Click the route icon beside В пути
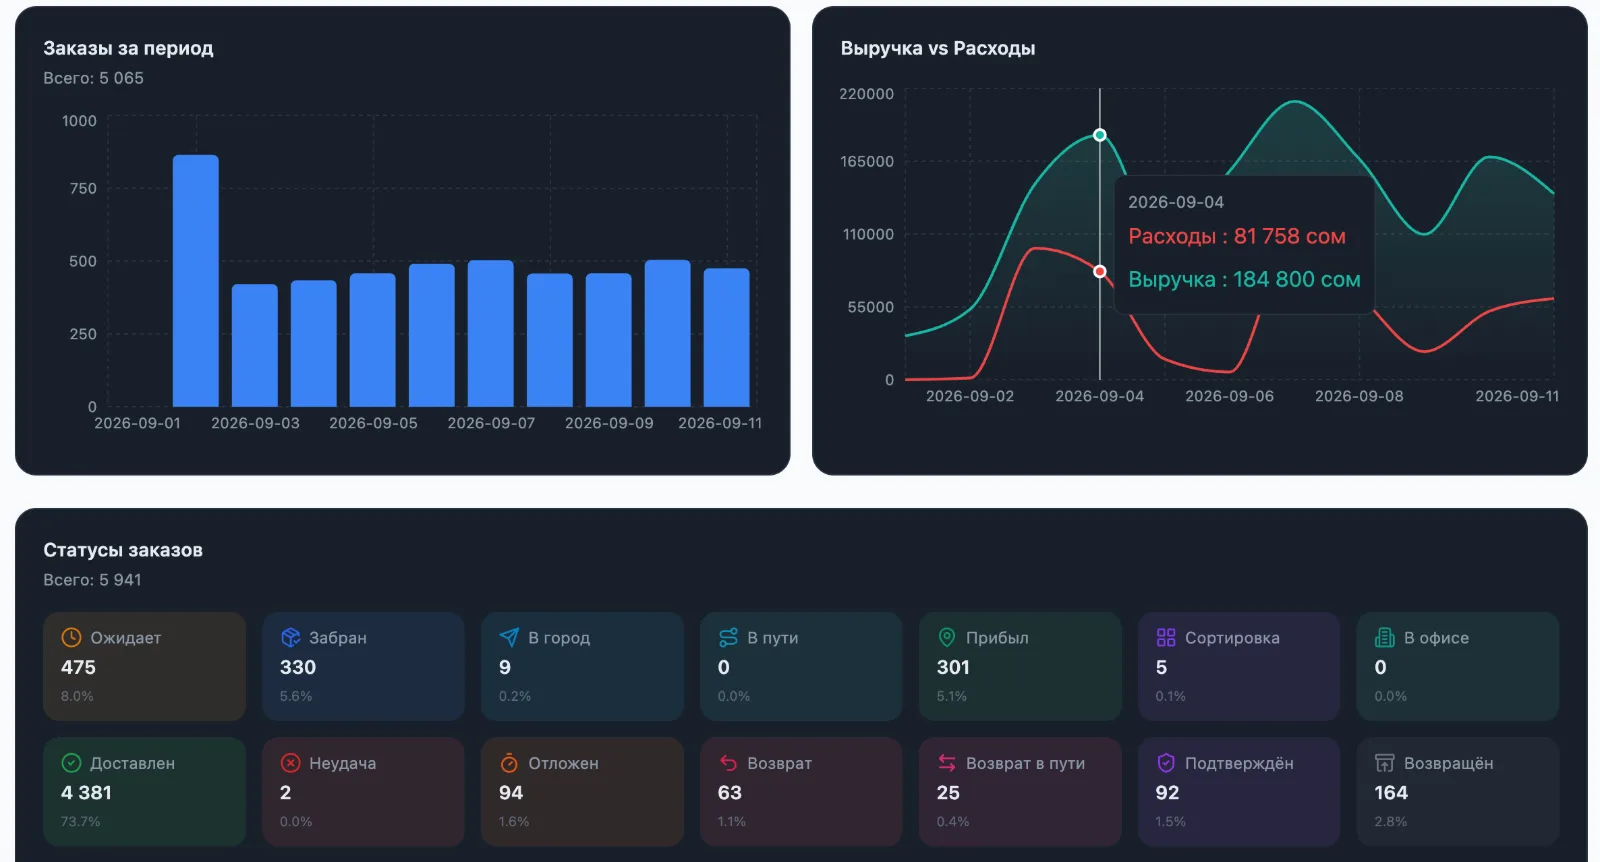This screenshot has width=1600, height=862. click(x=728, y=638)
